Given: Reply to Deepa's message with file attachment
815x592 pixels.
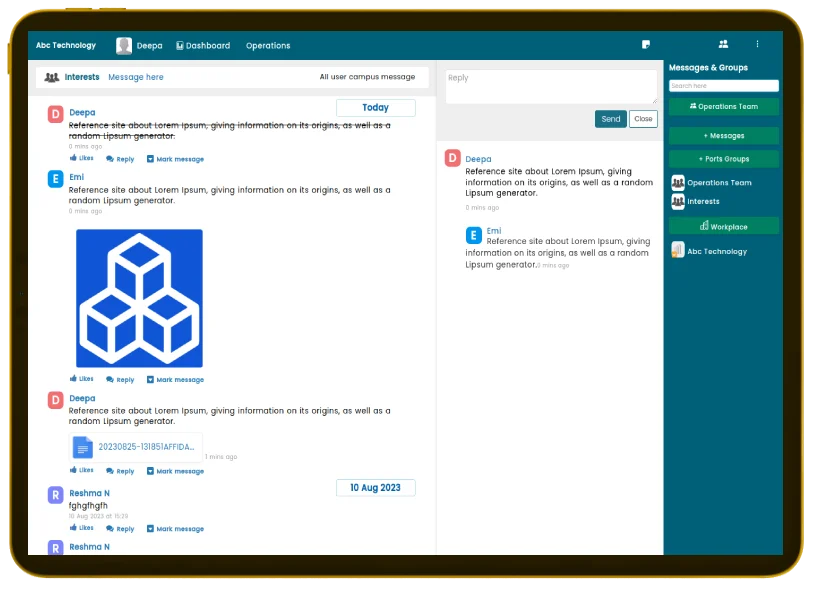Looking at the screenshot, I should click(x=120, y=471).
